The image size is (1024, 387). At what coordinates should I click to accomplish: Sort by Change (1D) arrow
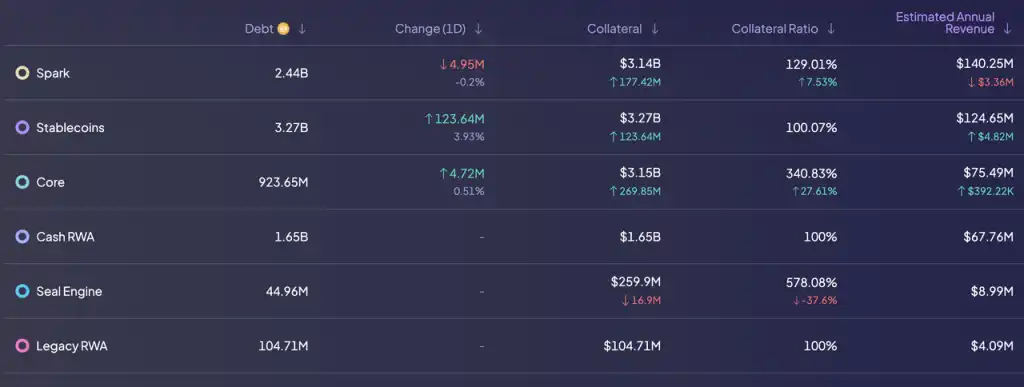tap(478, 29)
